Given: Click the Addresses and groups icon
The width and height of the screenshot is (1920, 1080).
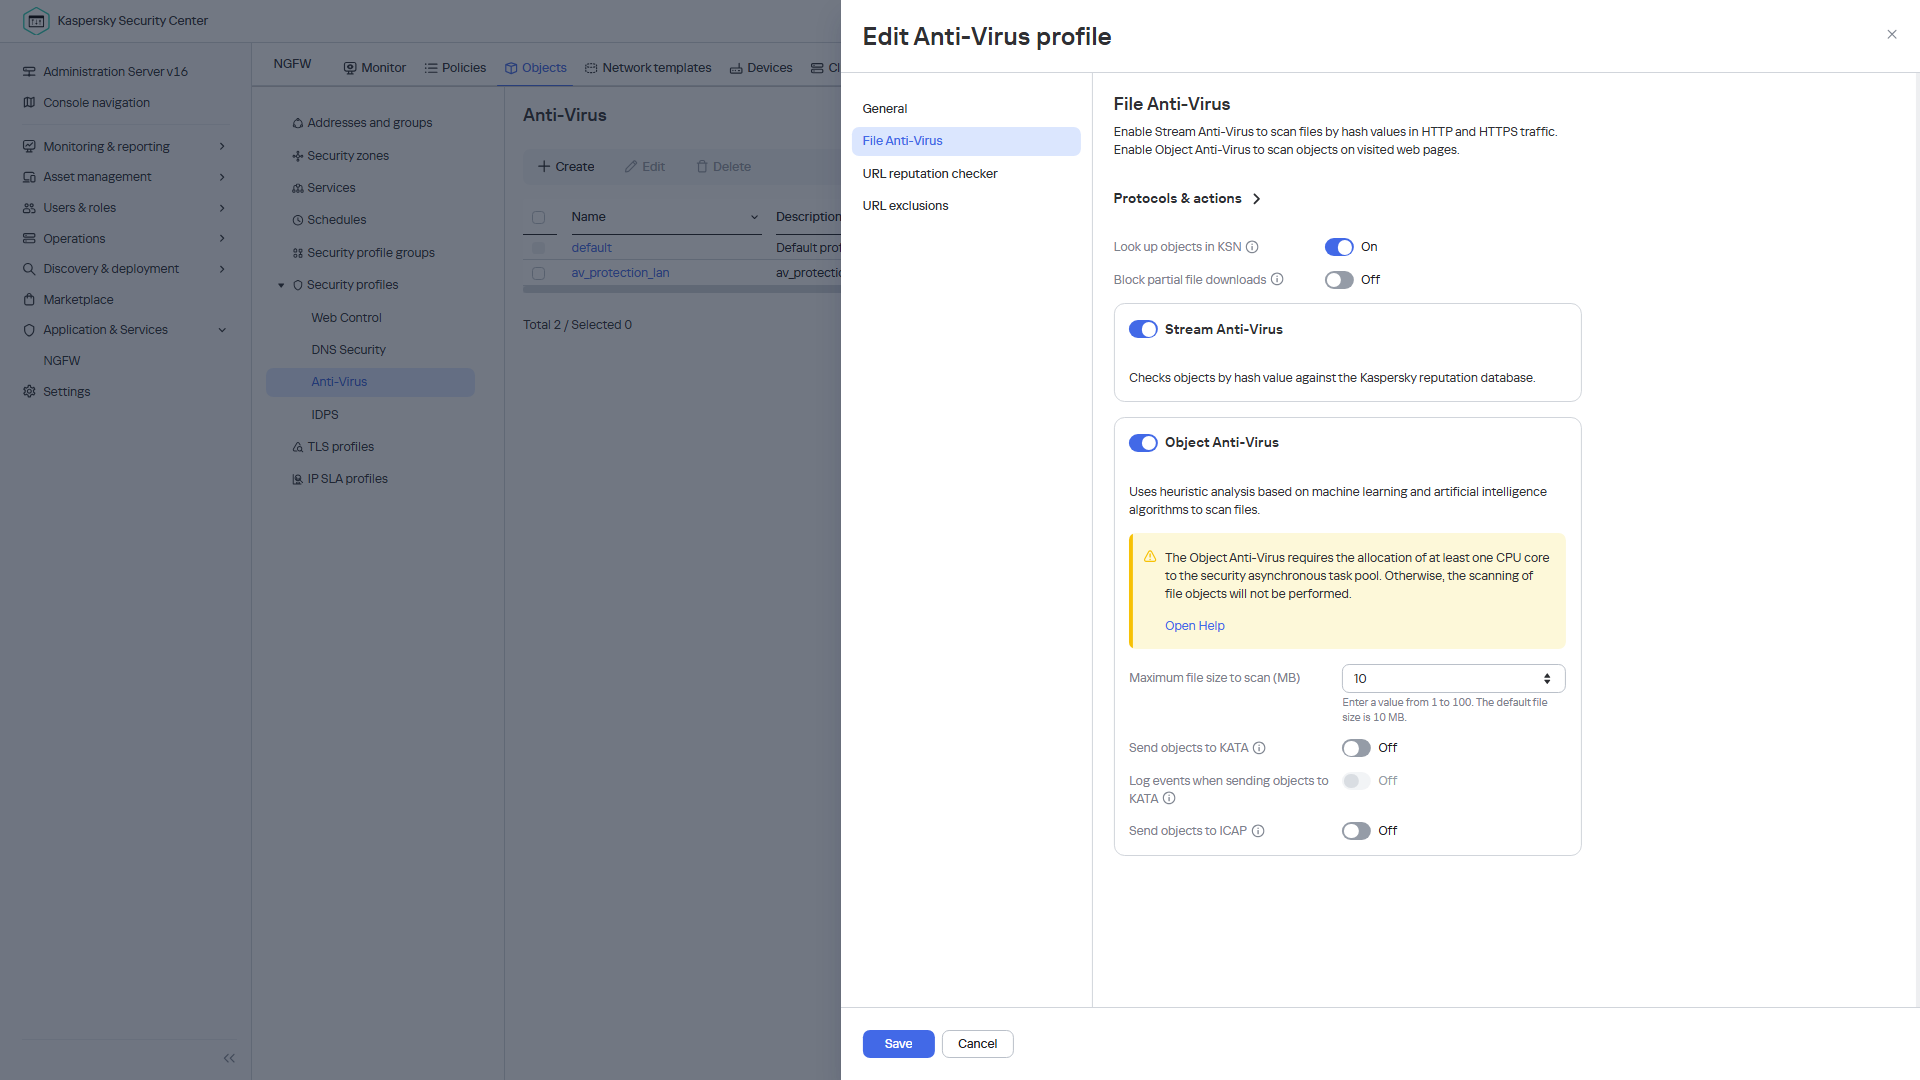Looking at the screenshot, I should click(x=298, y=123).
